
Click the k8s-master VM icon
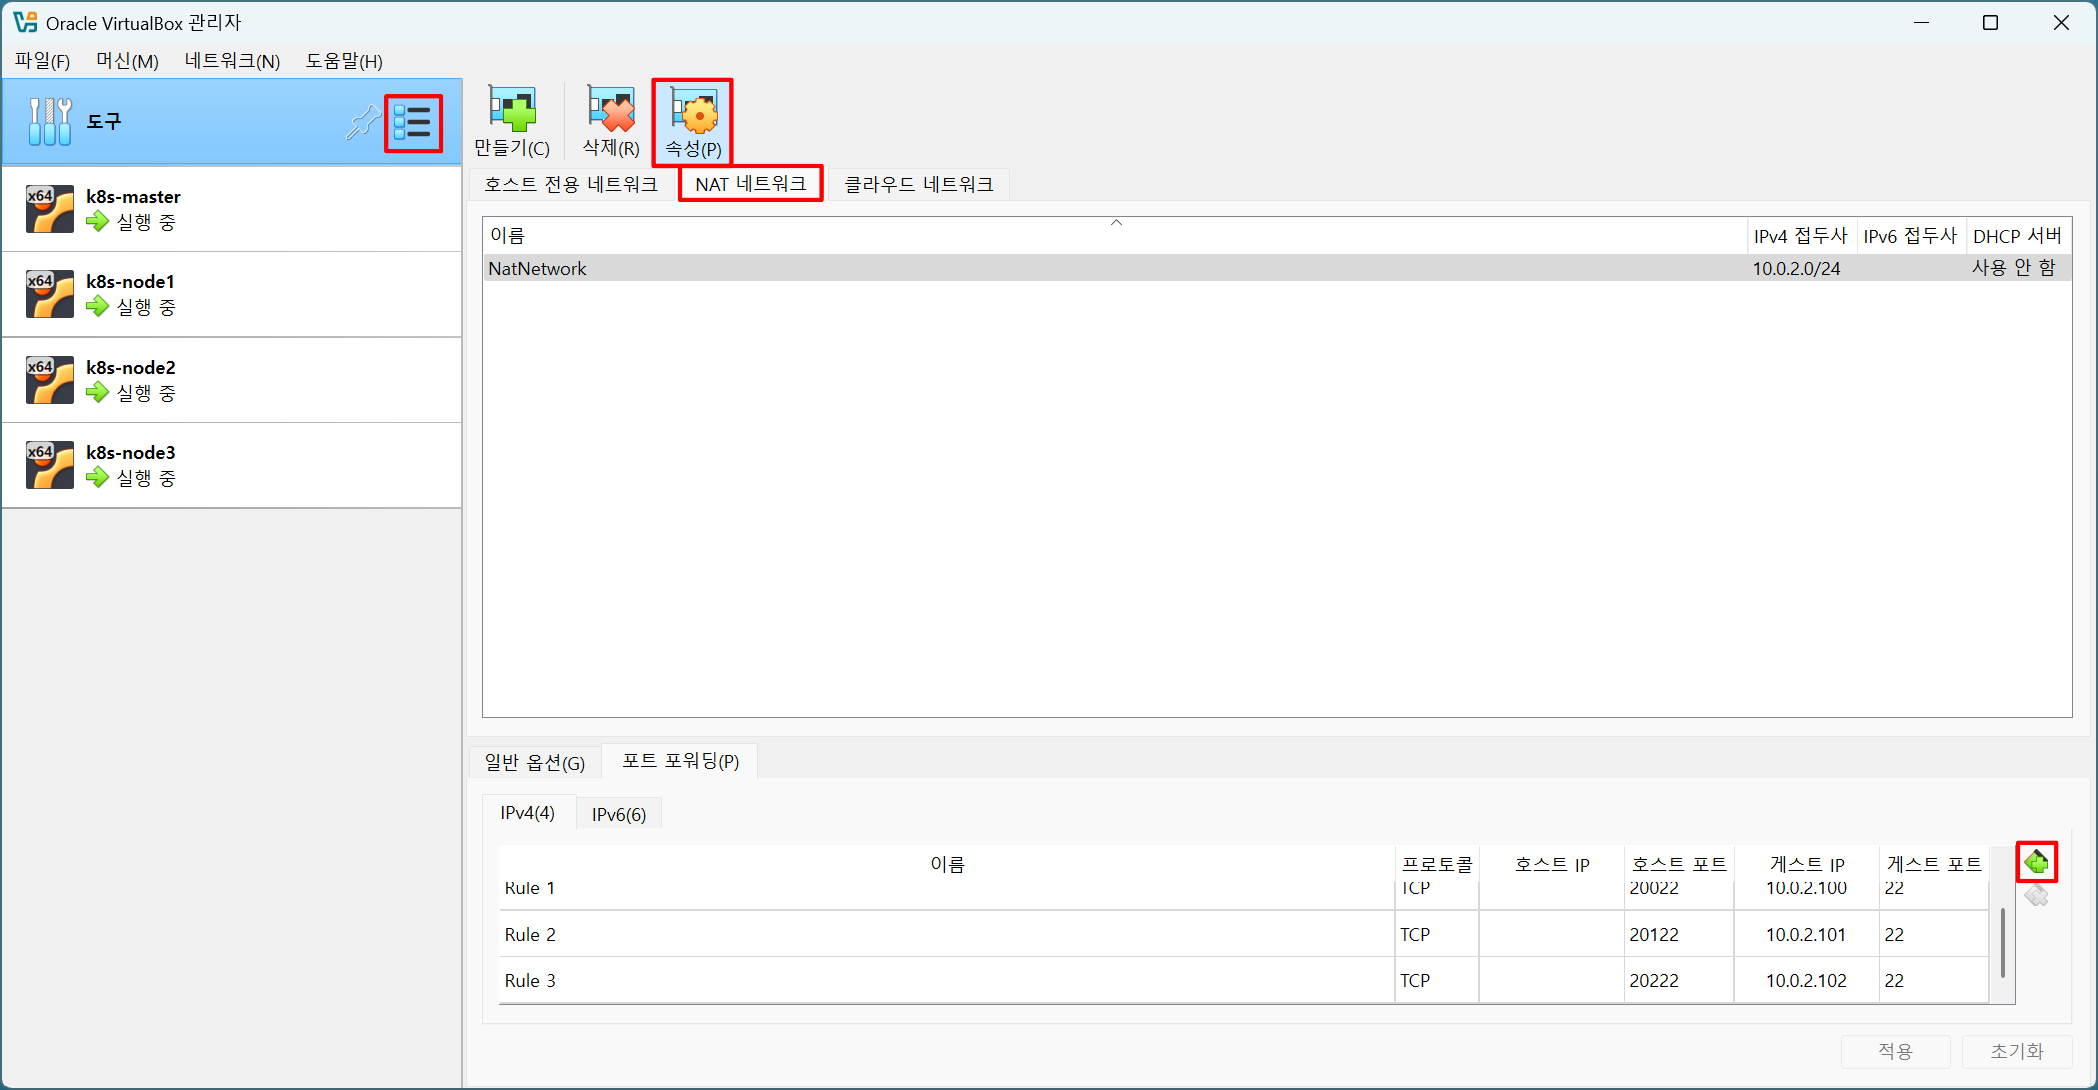50,209
